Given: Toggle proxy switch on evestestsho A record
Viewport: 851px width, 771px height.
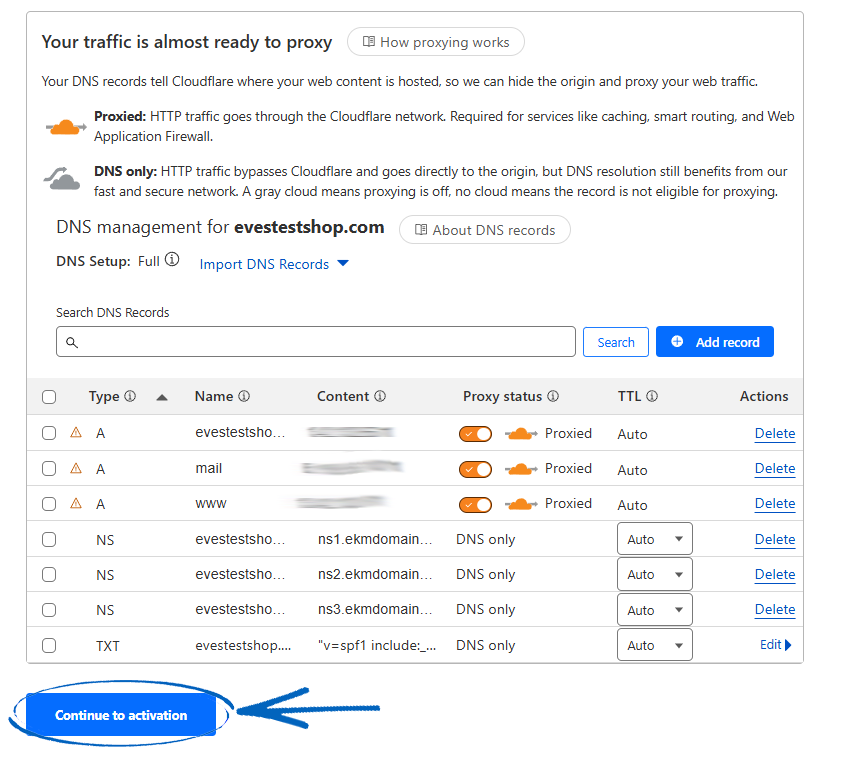Looking at the screenshot, I should click(475, 434).
